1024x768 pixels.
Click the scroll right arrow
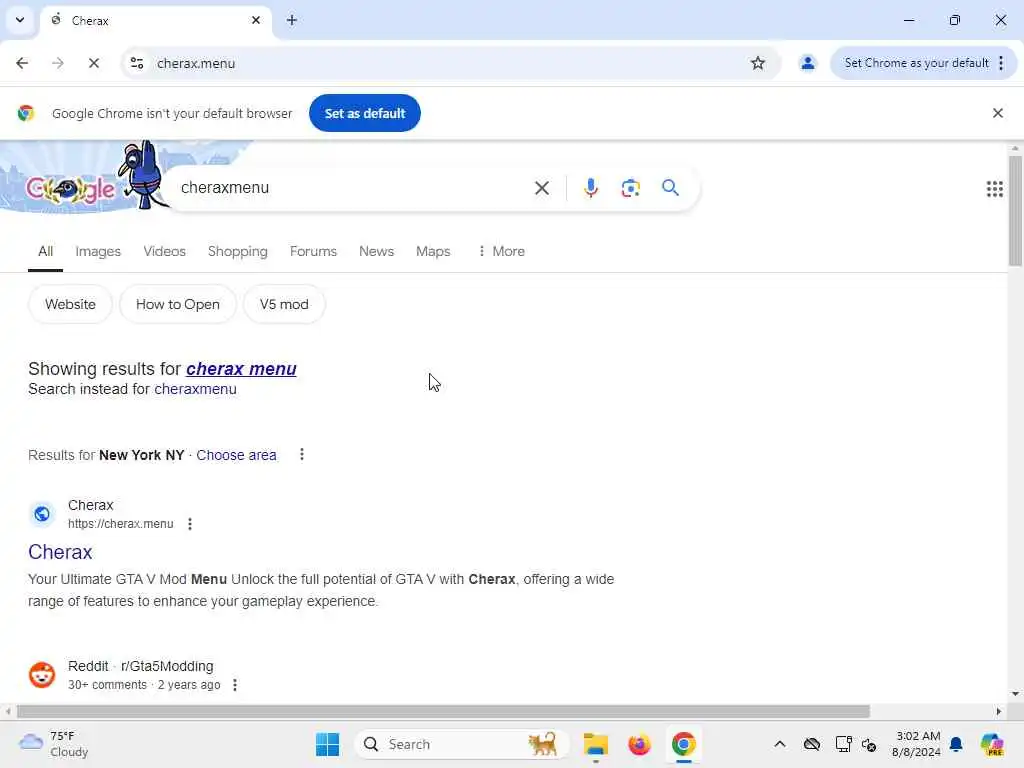tap(999, 711)
